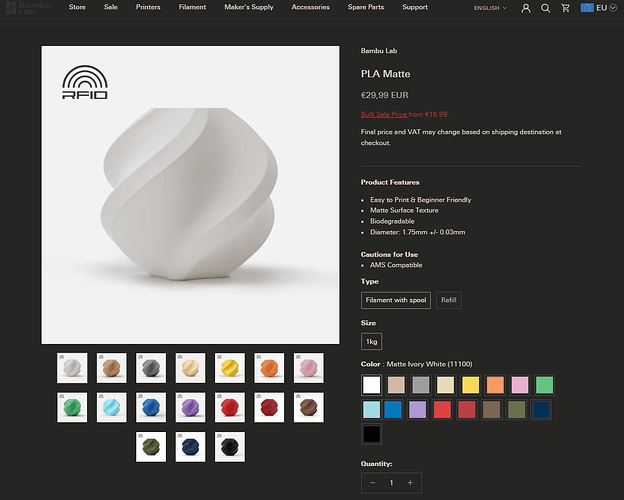Select the 1kg size option
This screenshot has width=624, height=500.
[371, 342]
